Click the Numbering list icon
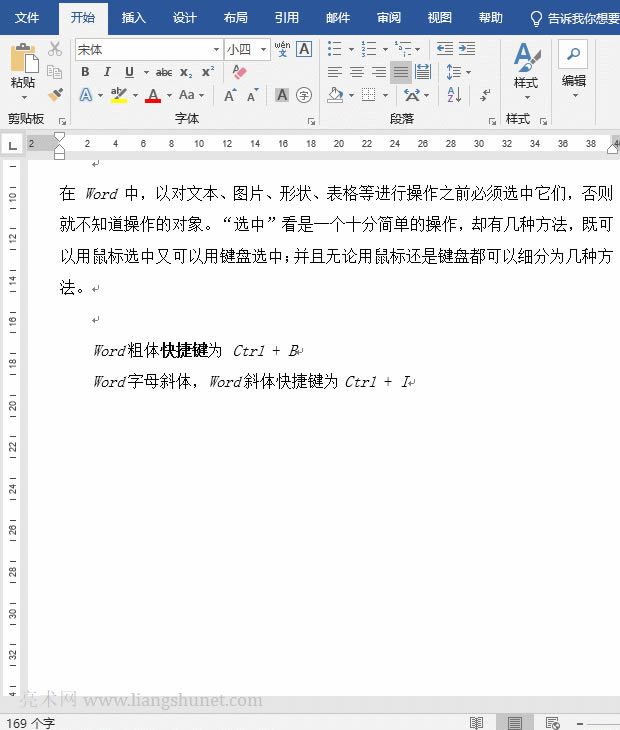620x730 pixels. [x=369, y=48]
